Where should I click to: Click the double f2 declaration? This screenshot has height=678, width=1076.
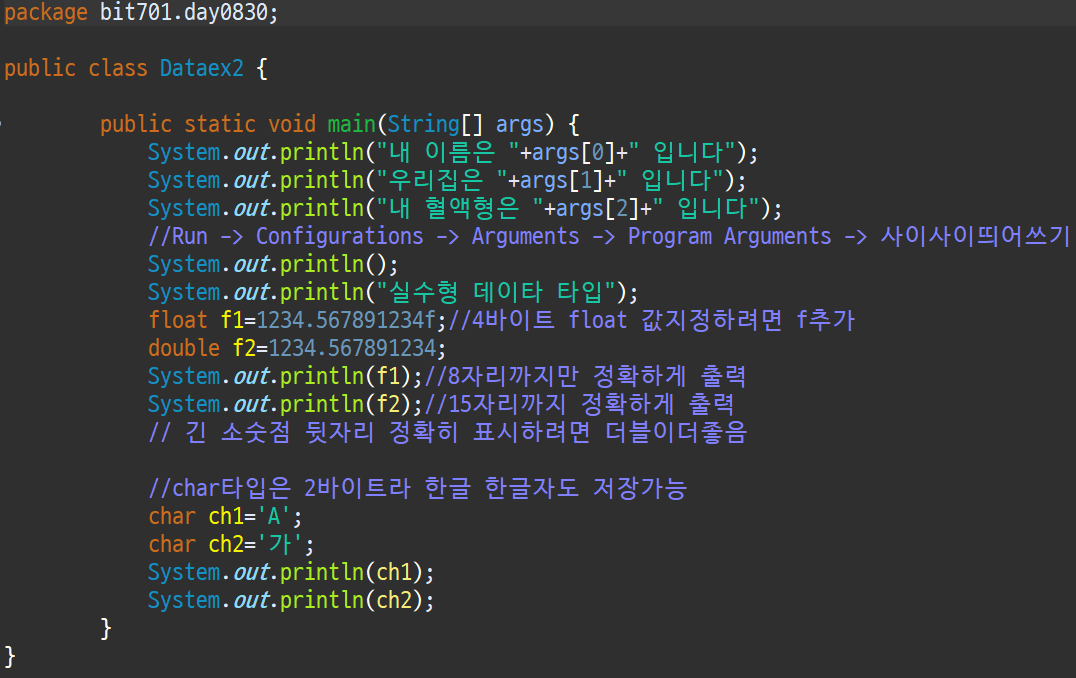296,349
